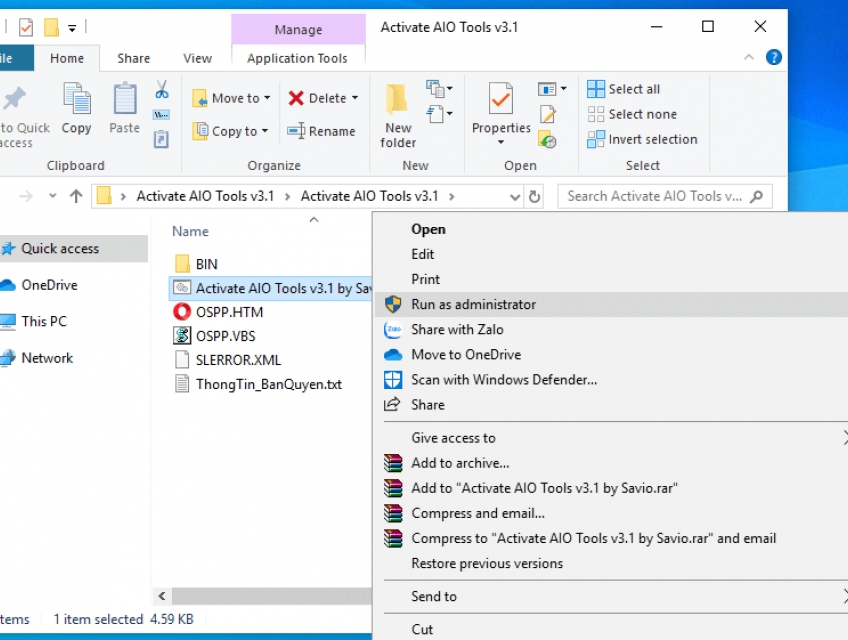The height and width of the screenshot is (640, 848).
Task: Switch to the View ribbon tab
Action: point(197,58)
